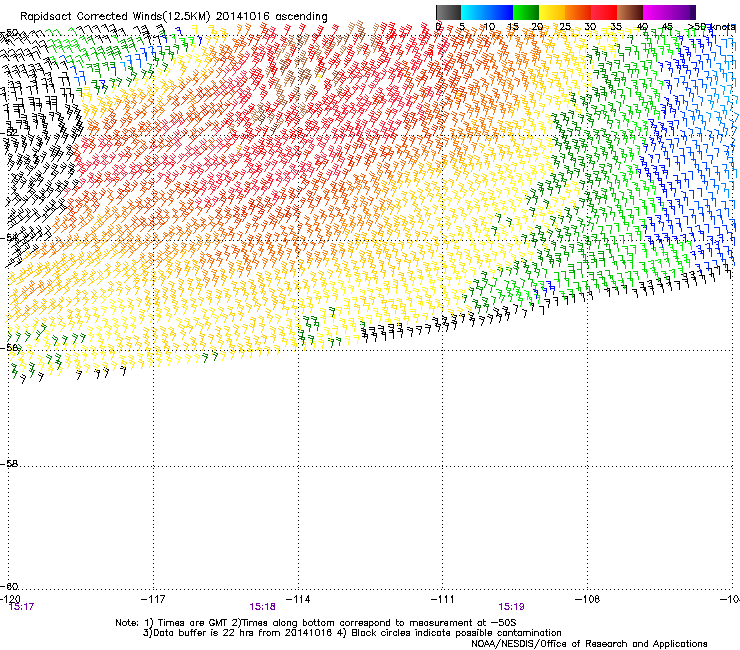Click the 'Times are GMT' note line
This screenshot has height=650, width=740.
click(x=316, y=623)
